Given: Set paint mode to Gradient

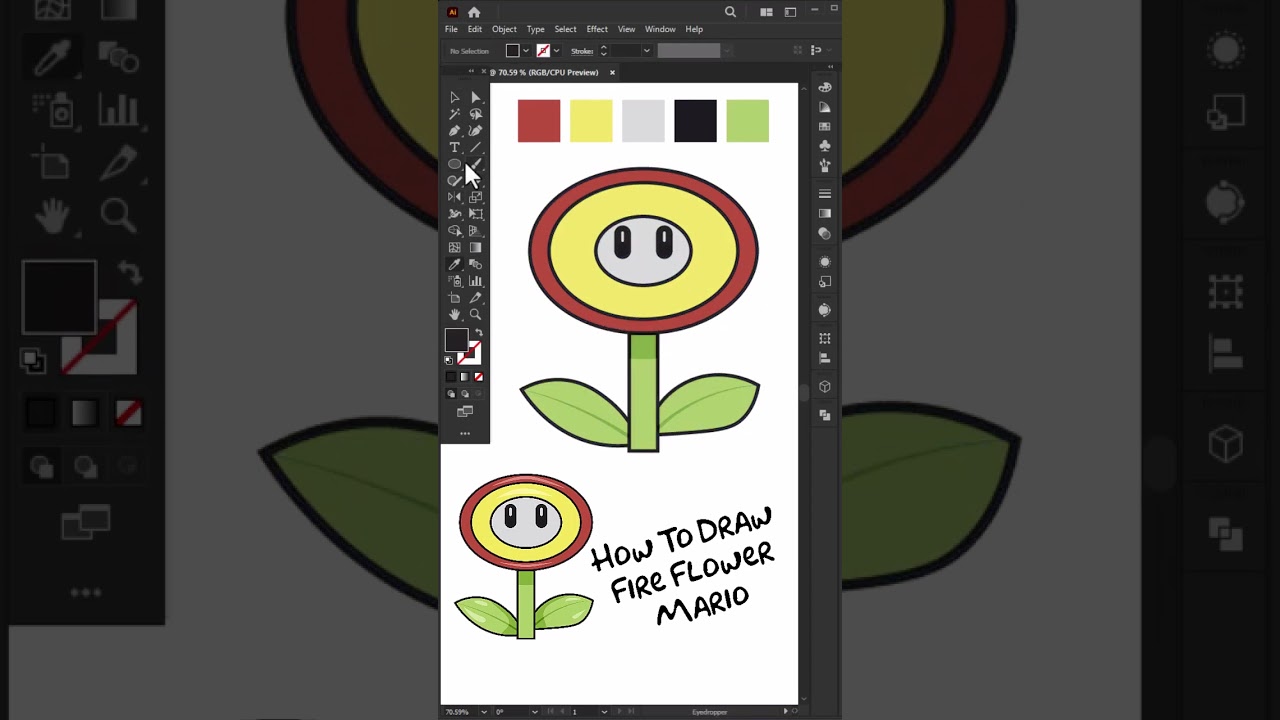Looking at the screenshot, I should coord(464,377).
